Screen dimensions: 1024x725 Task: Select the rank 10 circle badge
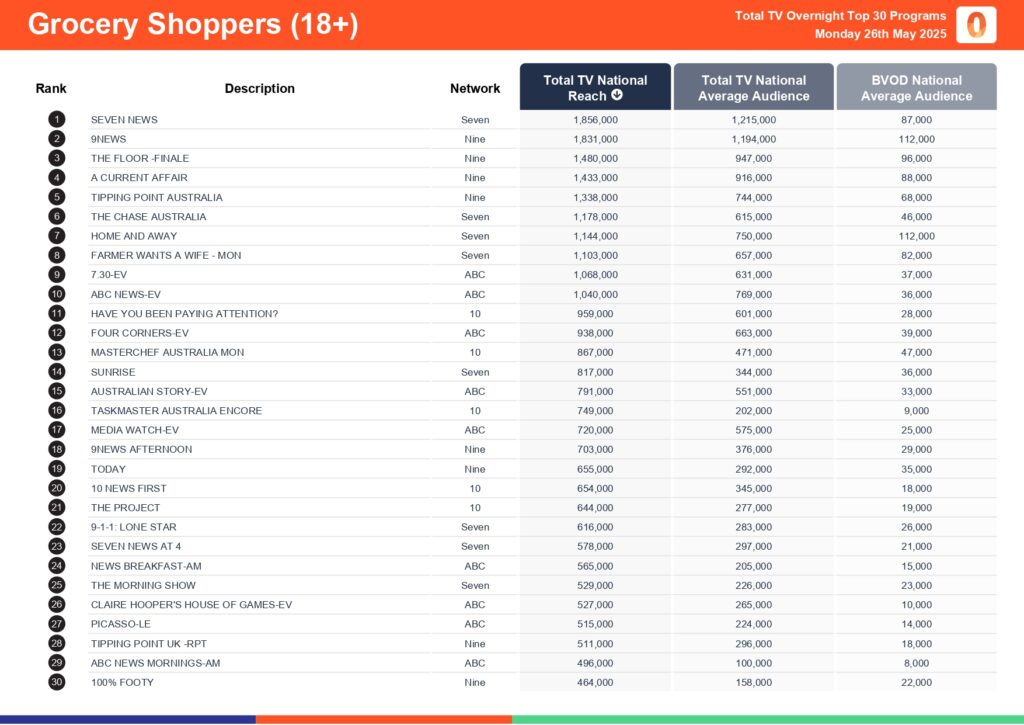pos(57,294)
